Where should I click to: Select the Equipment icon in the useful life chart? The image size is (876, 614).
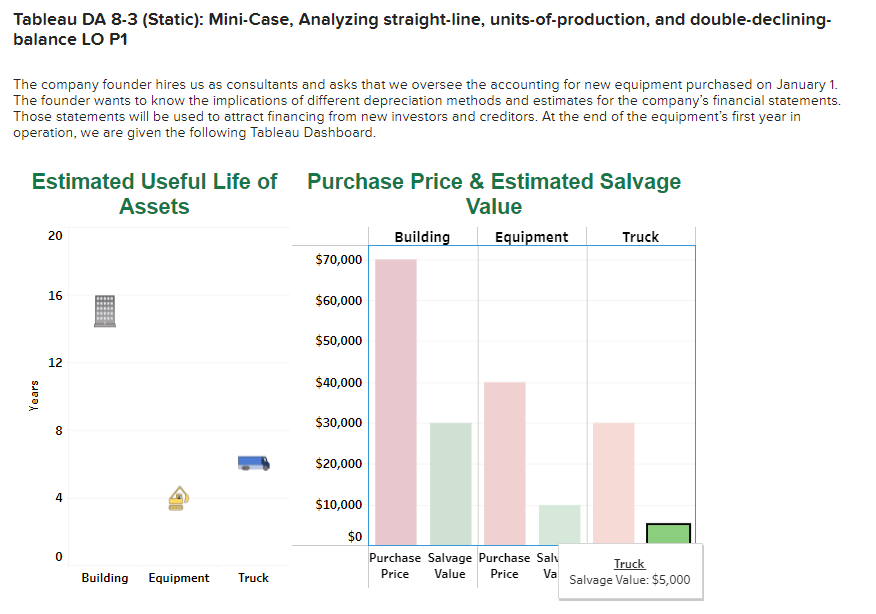178,498
